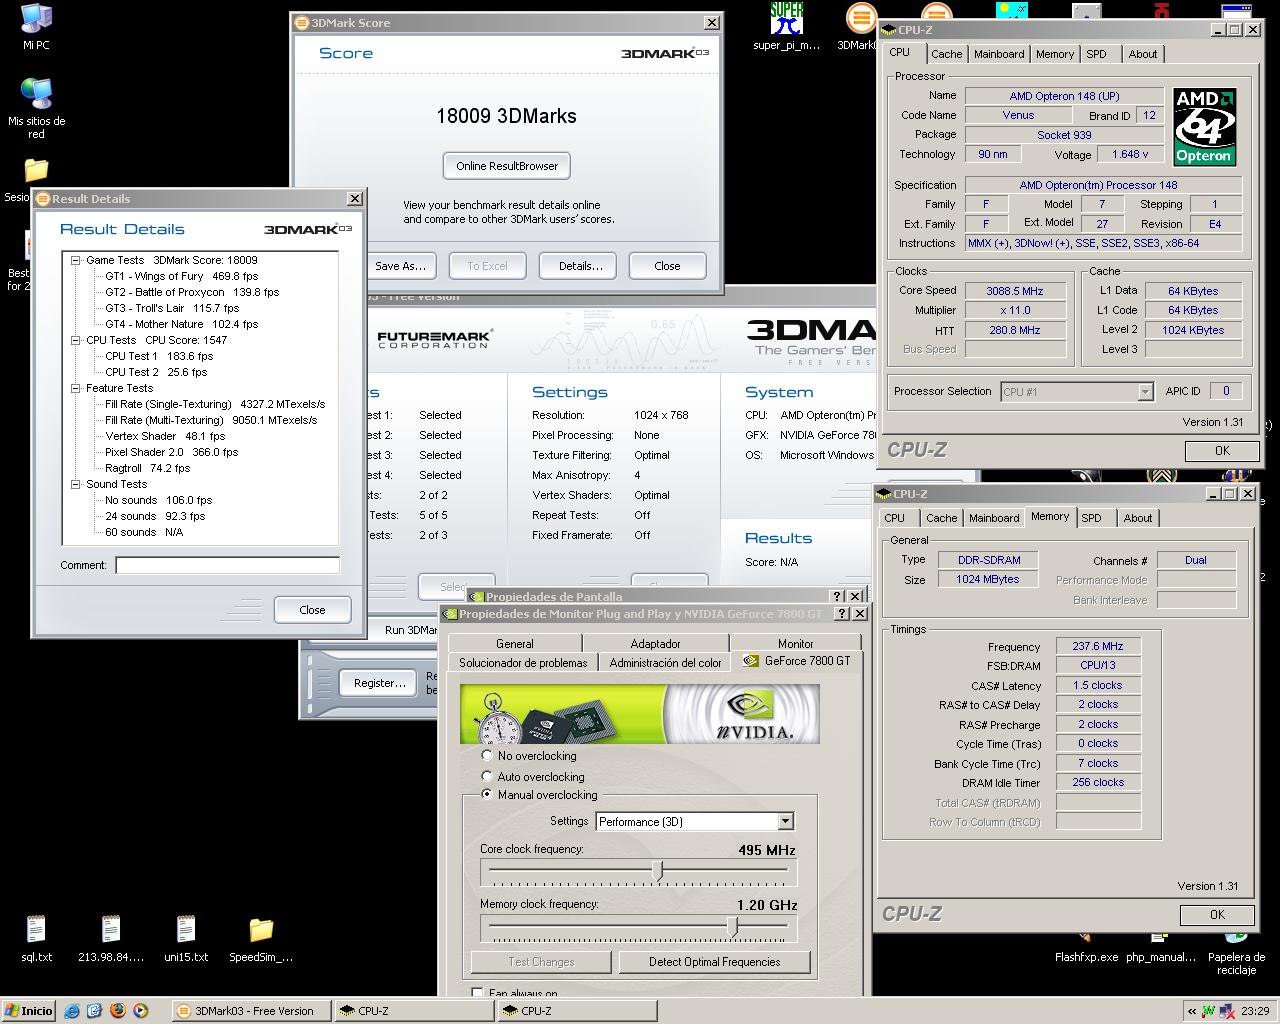Select GT1 - Wings of Fury result row
1280x1024 pixels.
click(181, 276)
